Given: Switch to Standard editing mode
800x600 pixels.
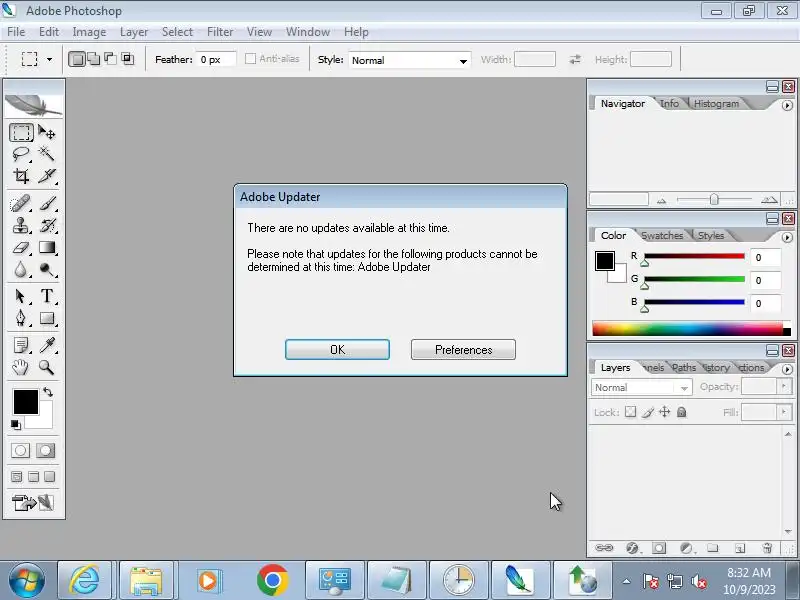Looking at the screenshot, I should point(21,451).
